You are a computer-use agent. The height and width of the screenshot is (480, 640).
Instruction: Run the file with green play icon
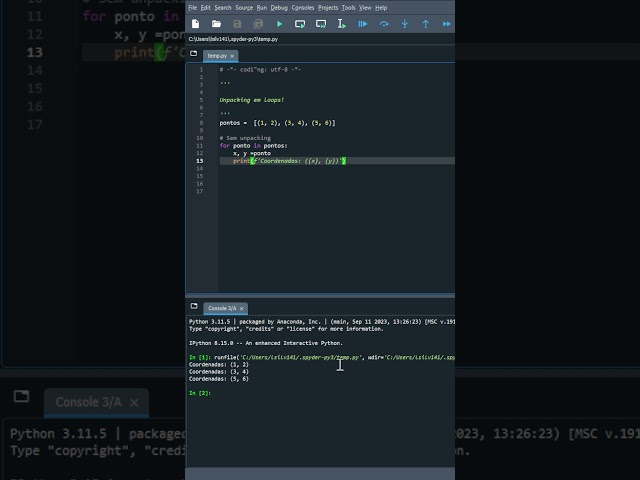click(279, 24)
